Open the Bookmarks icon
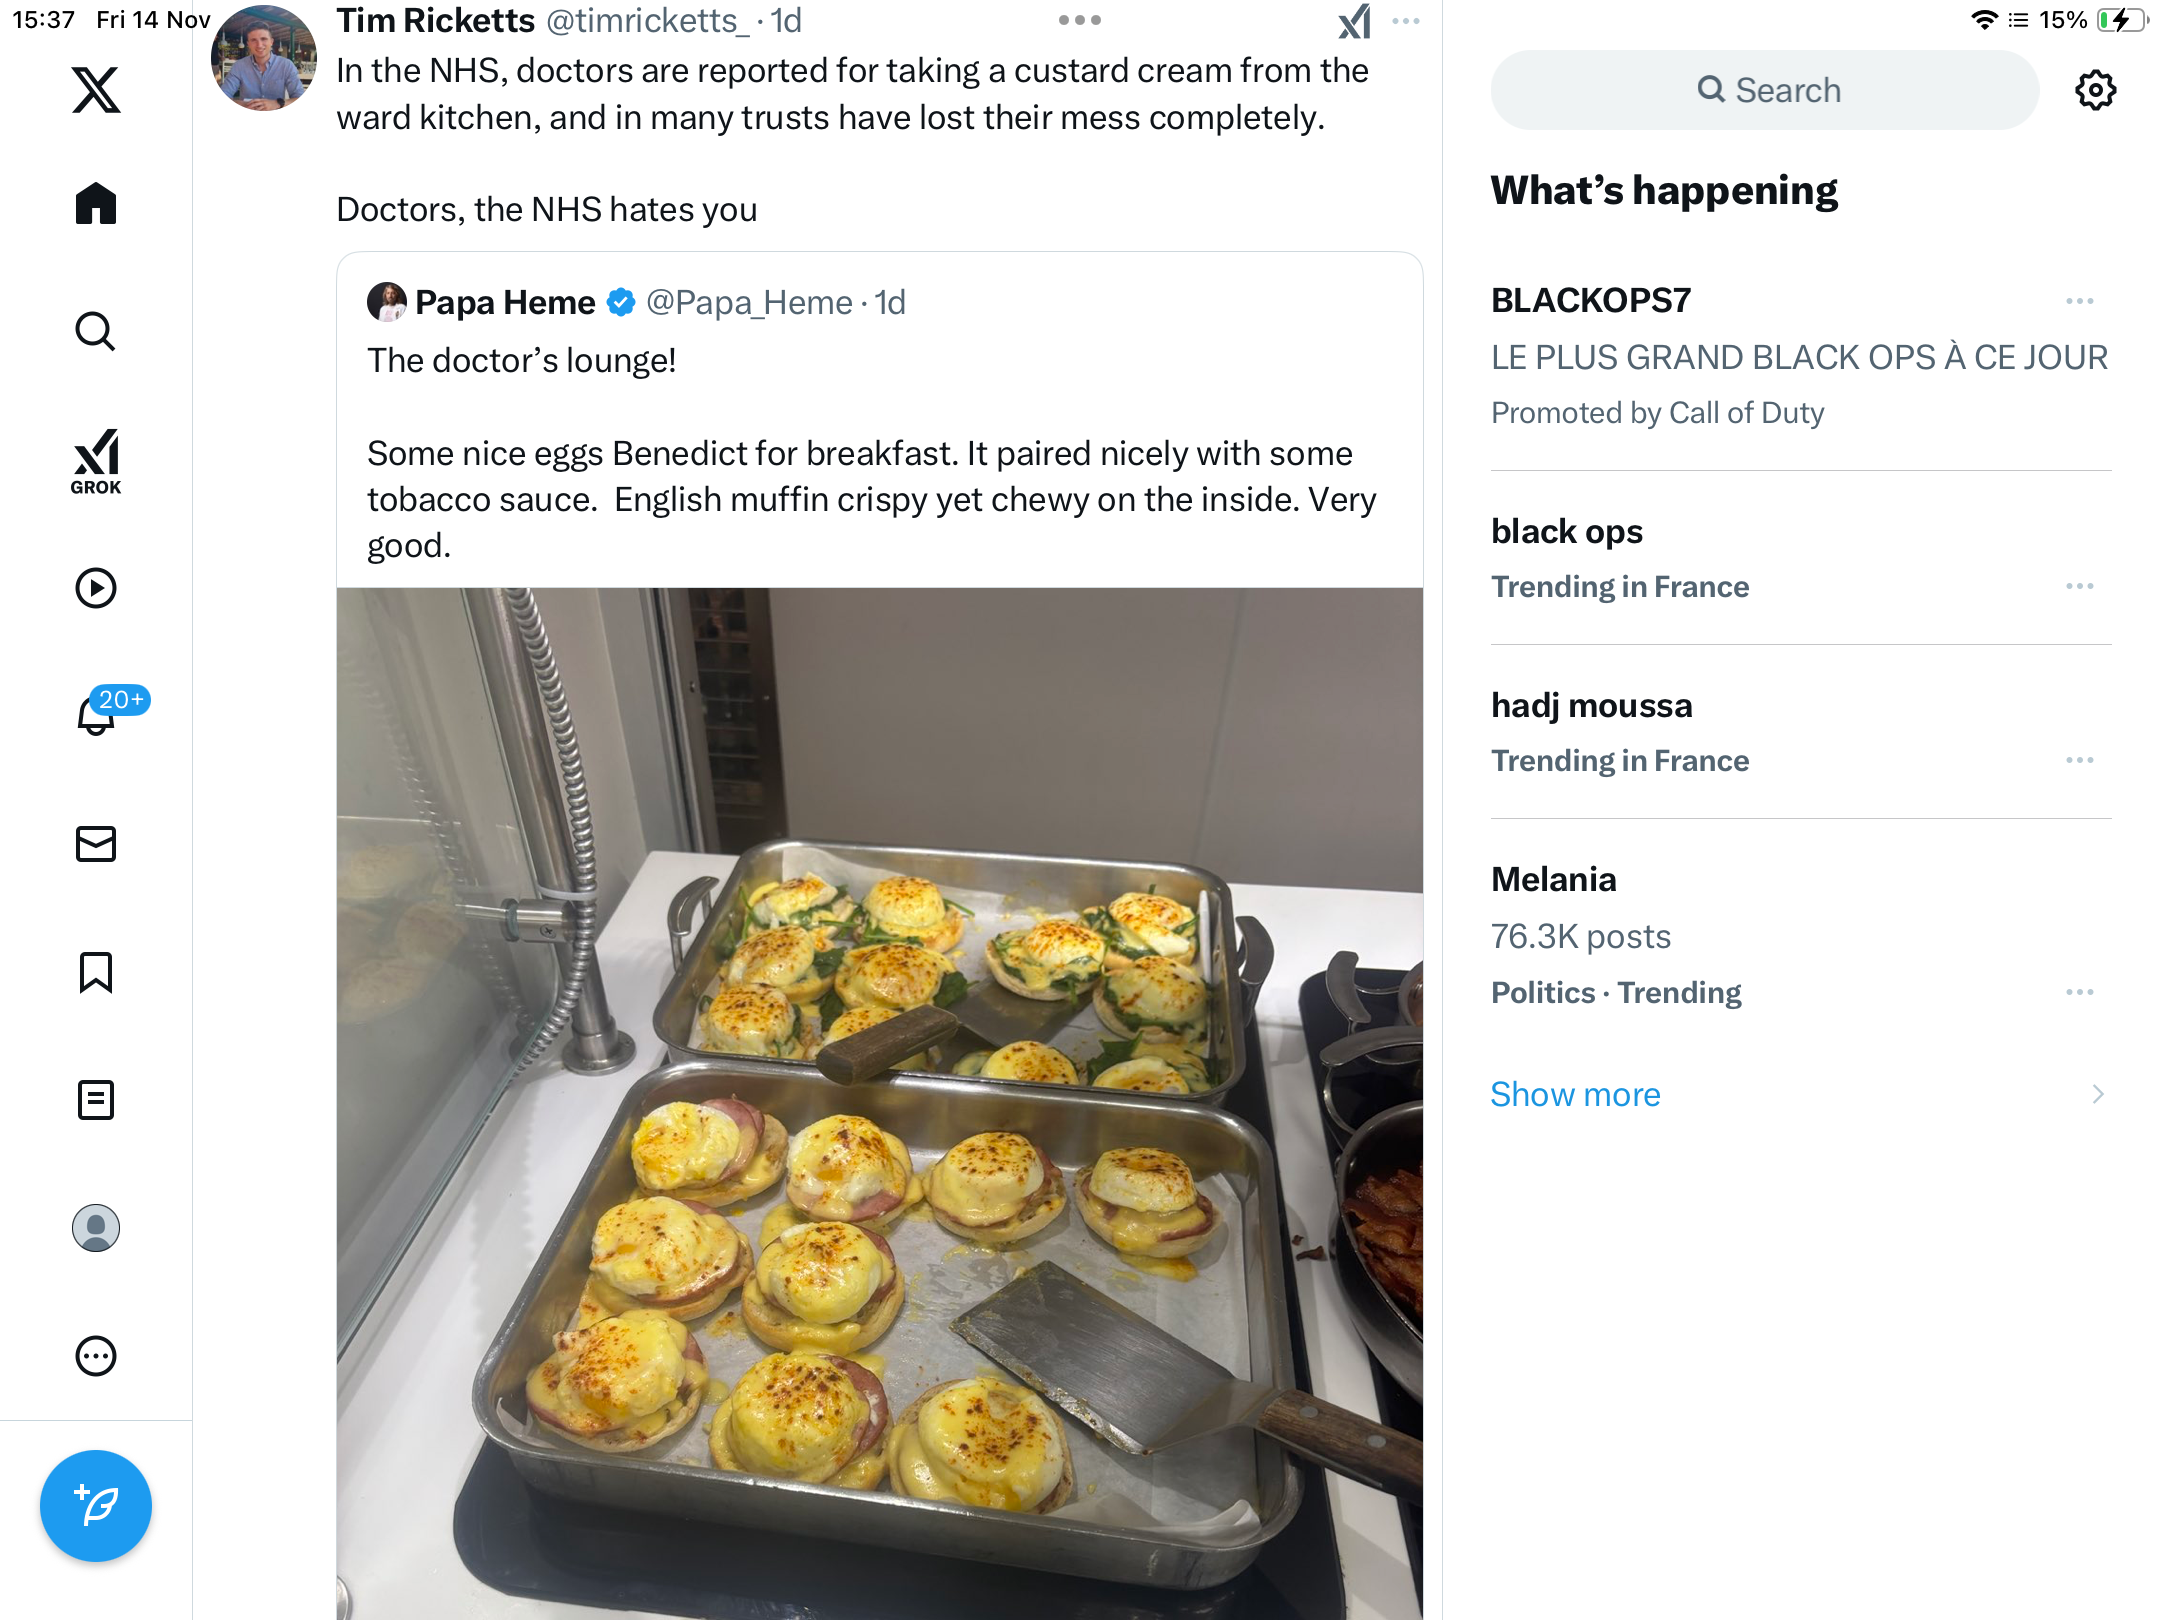Screen dimensions: 2160x1620 coord(96,972)
